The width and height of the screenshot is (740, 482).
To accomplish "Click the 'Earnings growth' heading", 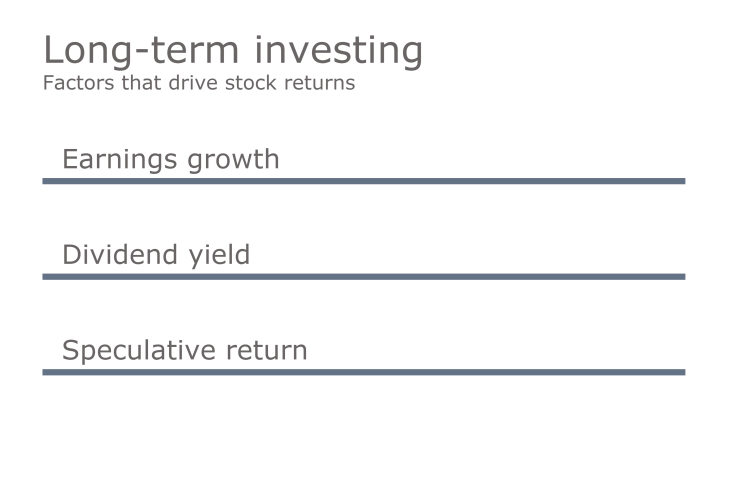I will pos(170,159).
